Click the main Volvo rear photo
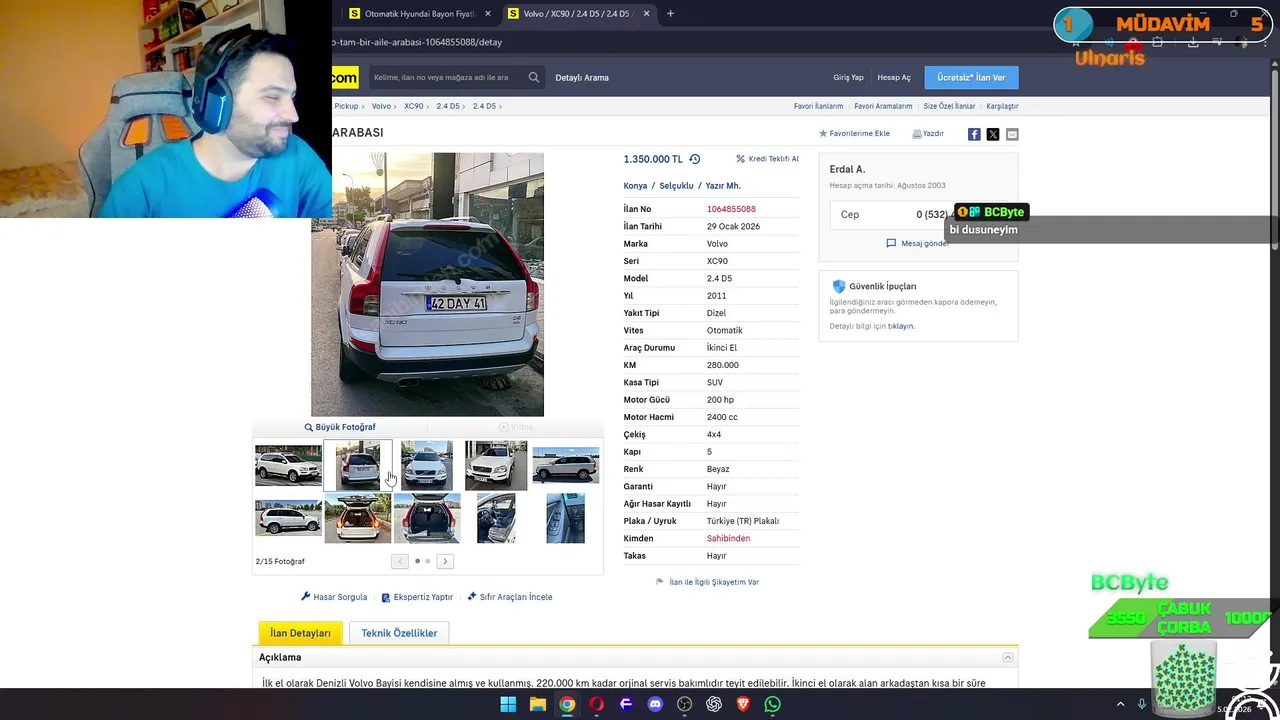Screen dimensions: 1280x720 (427, 284)
